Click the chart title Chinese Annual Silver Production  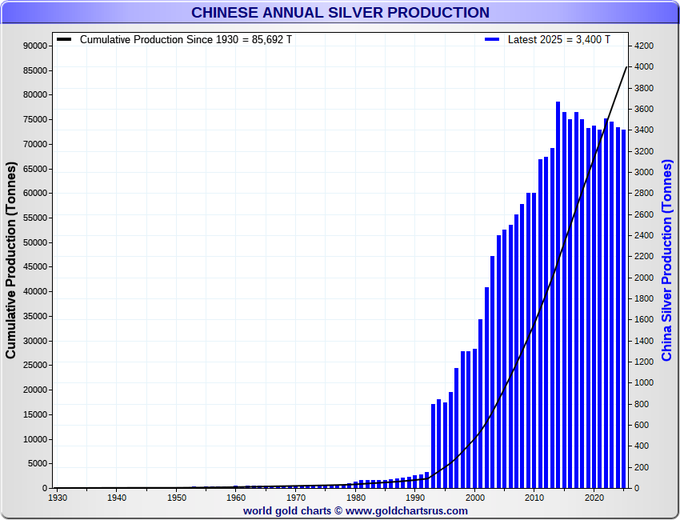pos(340,12)
